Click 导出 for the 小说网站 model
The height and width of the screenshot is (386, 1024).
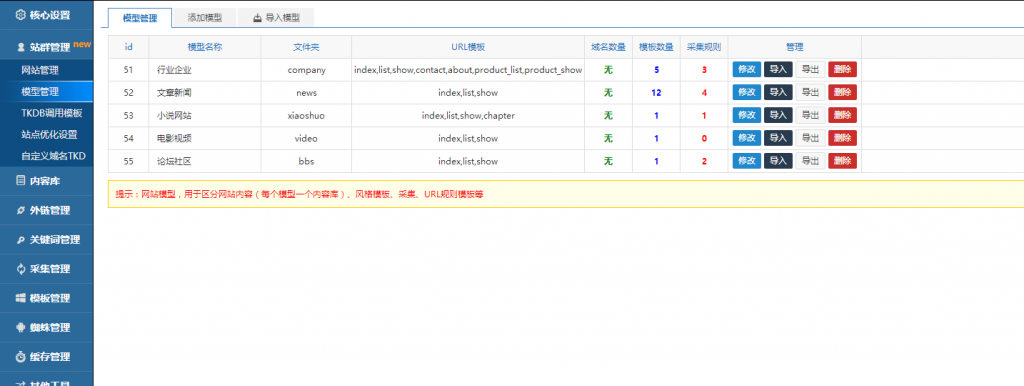(810, 115)
